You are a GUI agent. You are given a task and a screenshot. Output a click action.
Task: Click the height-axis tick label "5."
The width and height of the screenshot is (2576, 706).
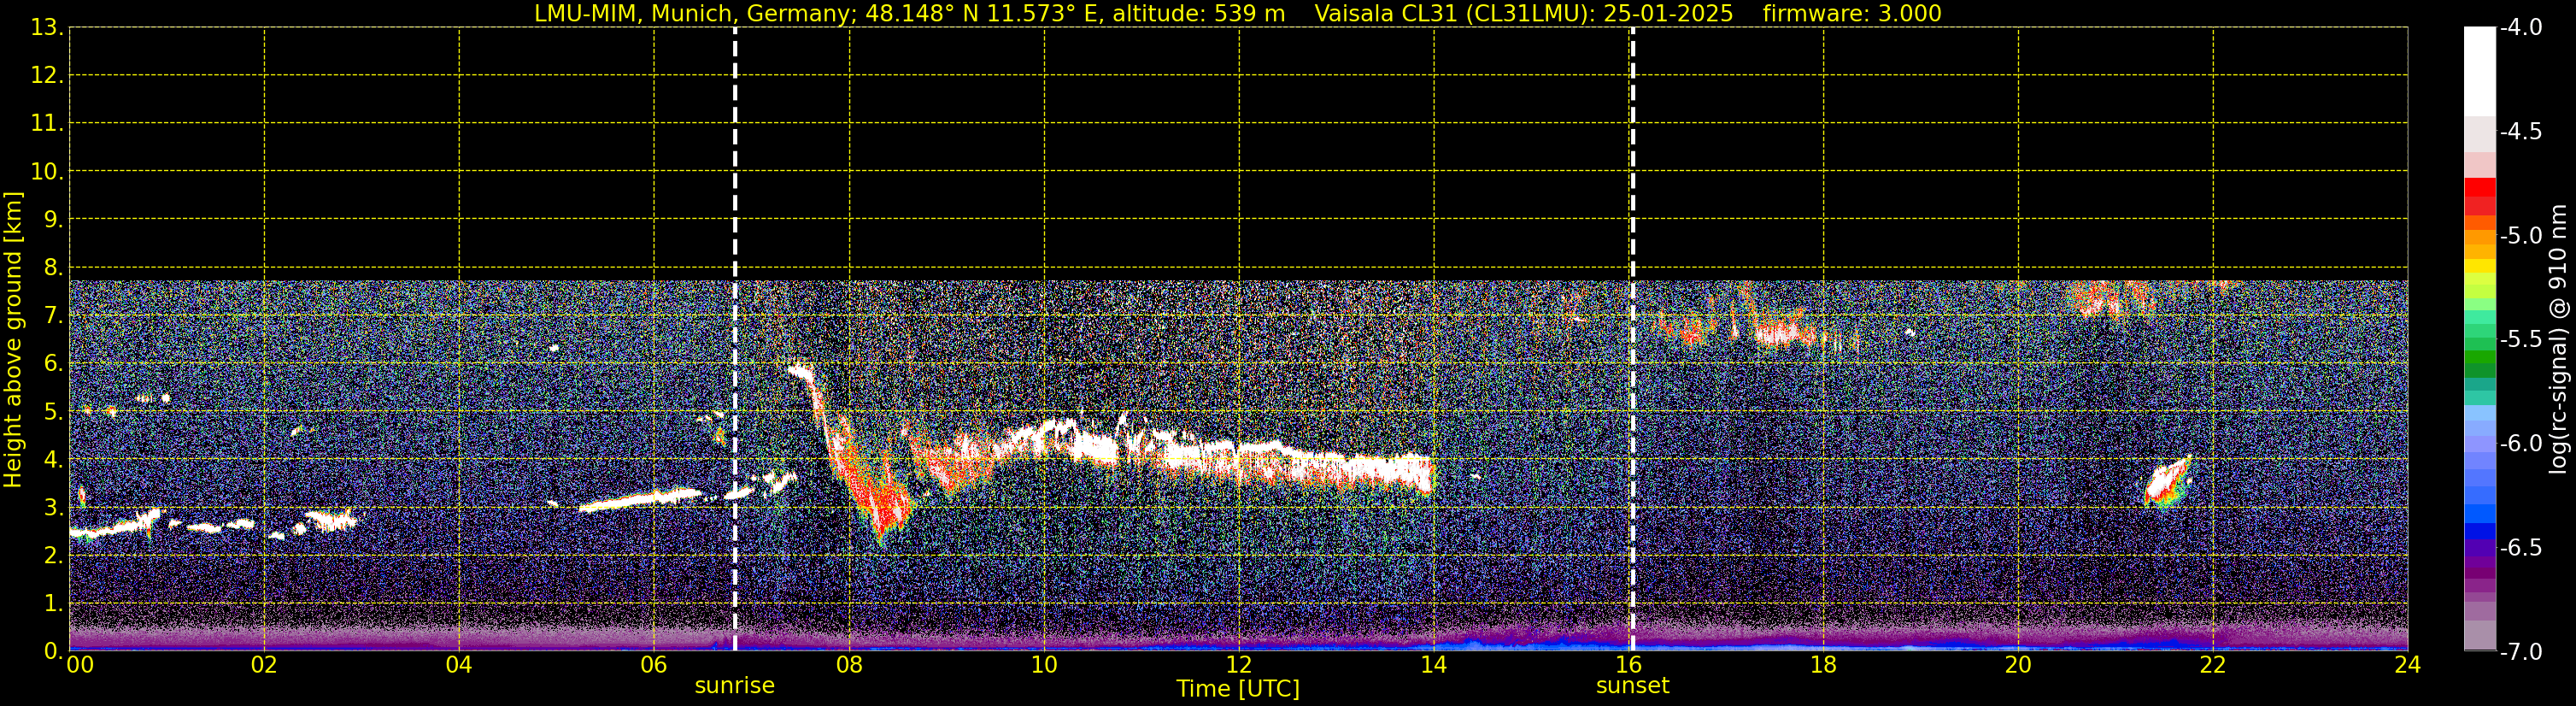[54, 412]
